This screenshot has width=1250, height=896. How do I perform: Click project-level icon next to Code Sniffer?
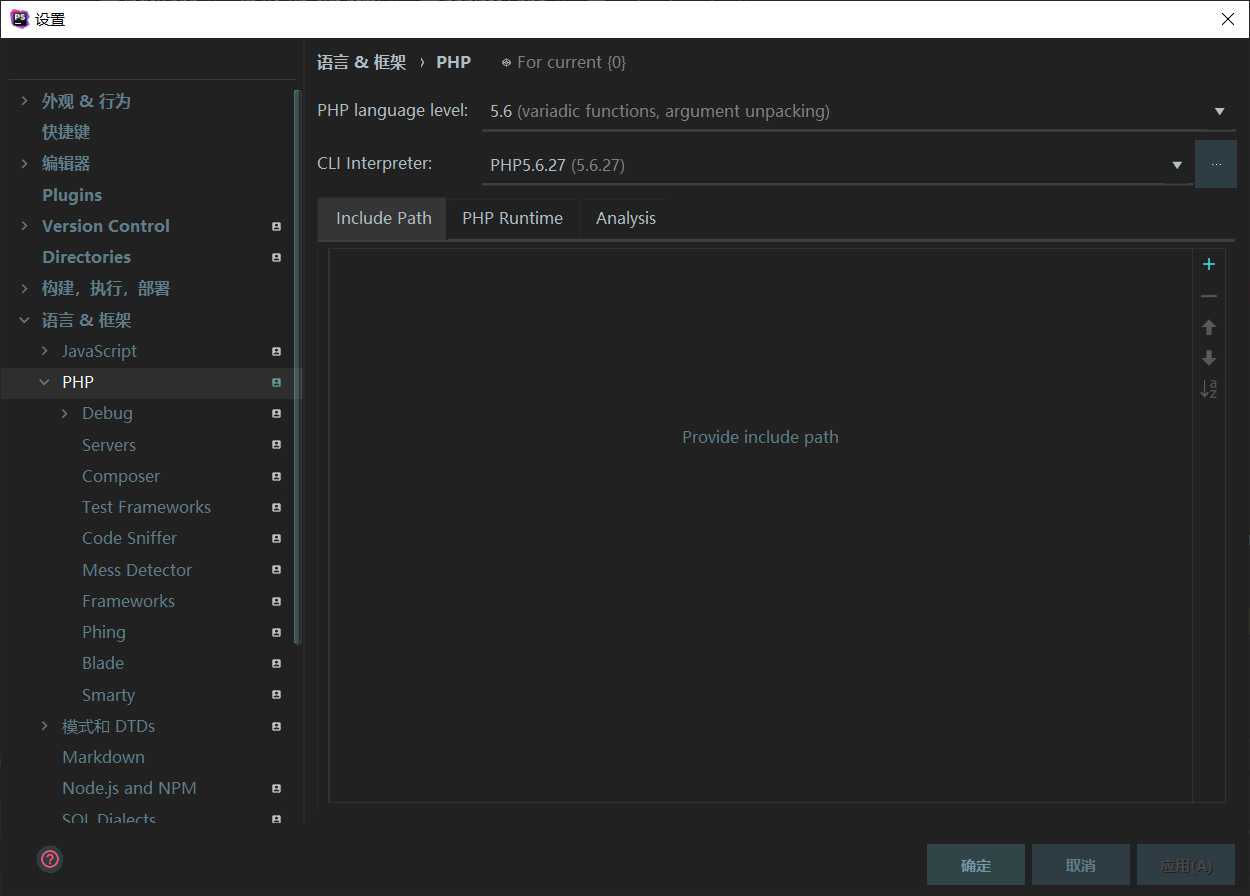pos(277,539)
